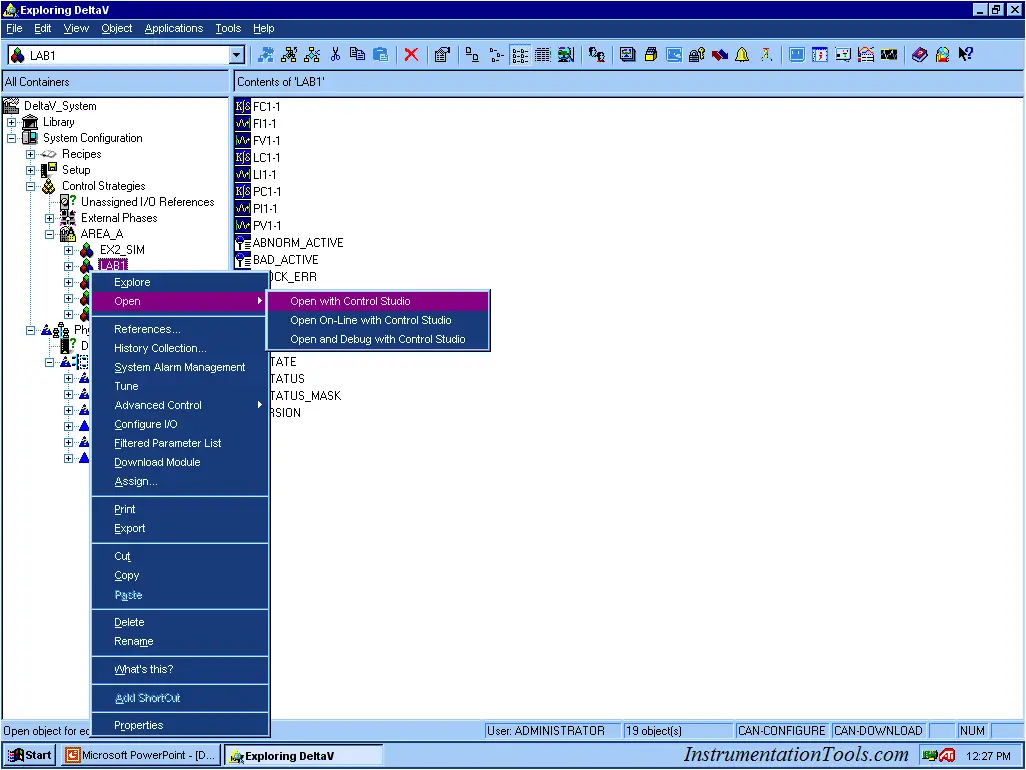
Task: Click the padlock and key security icon
Action: coord(696,55)
